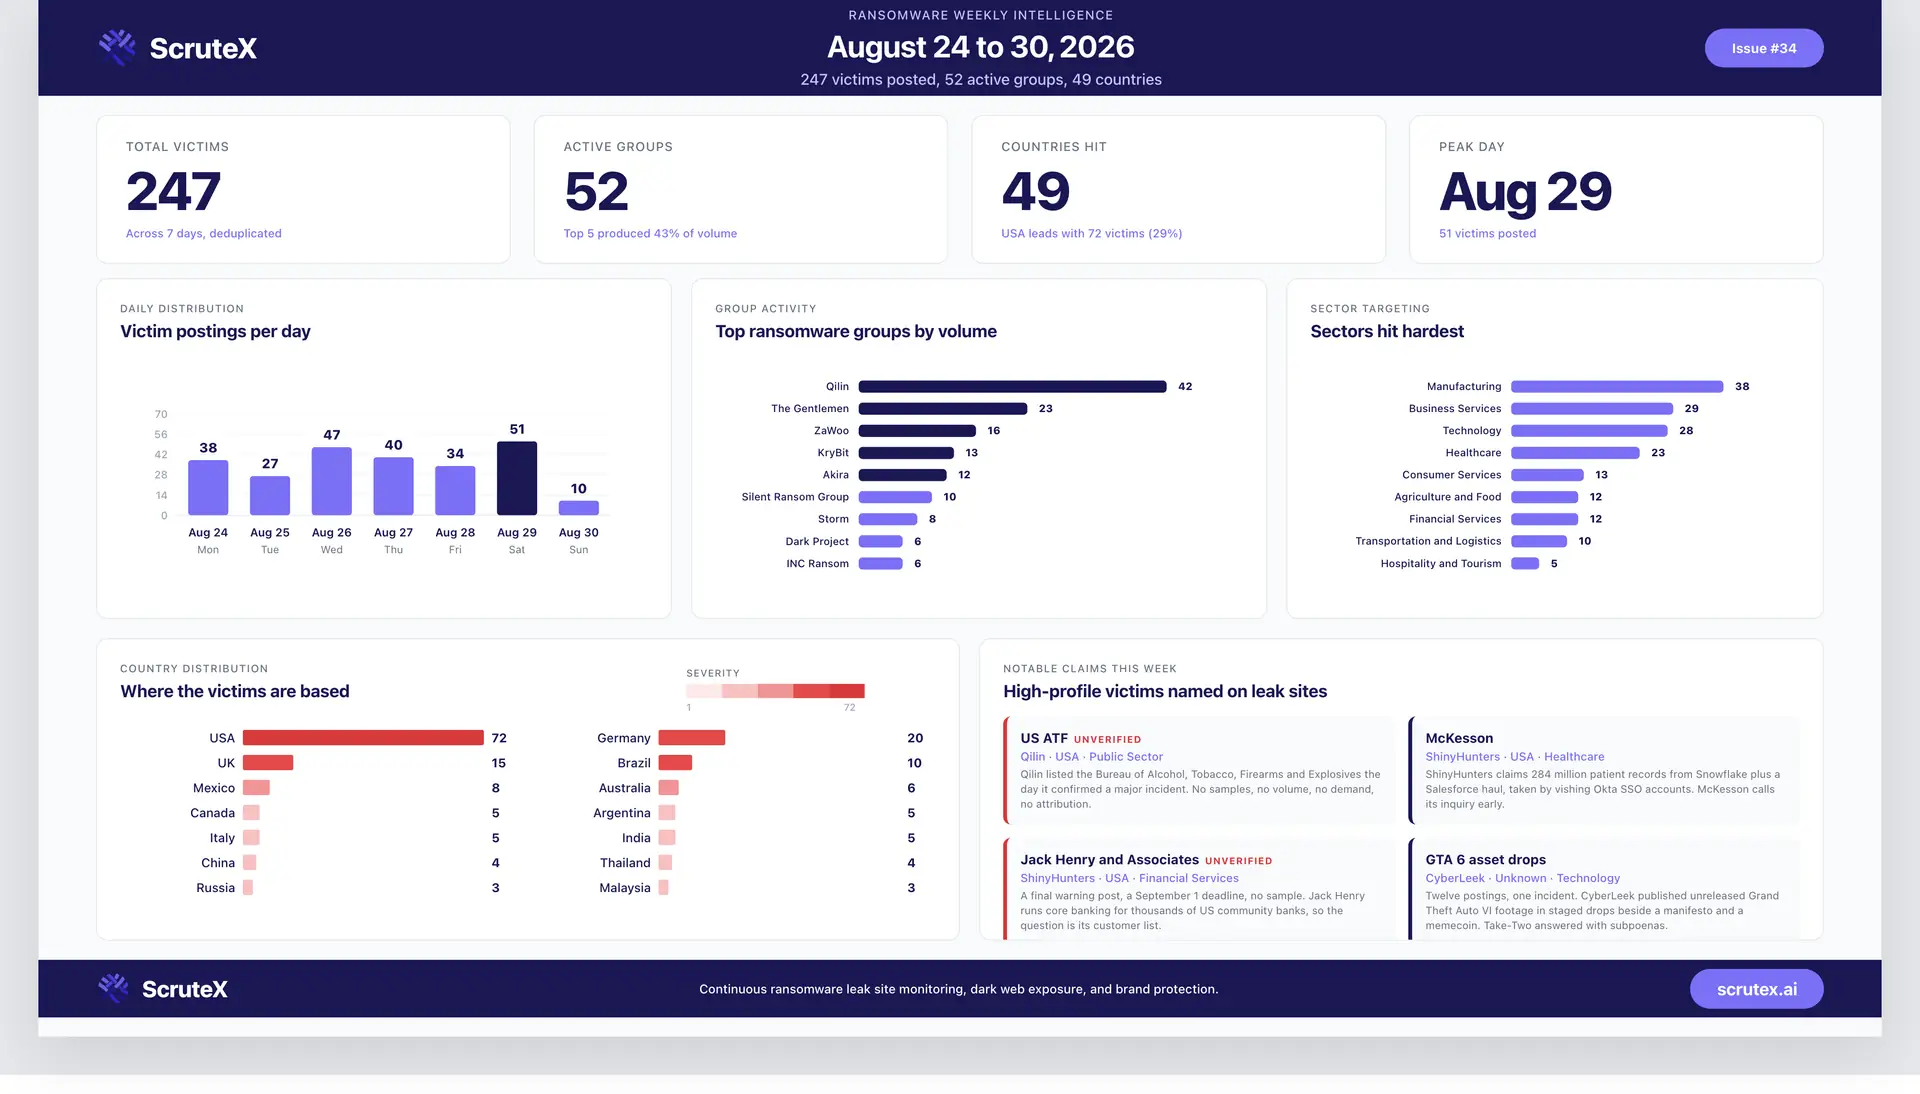Image resolution: width=1920 pixels, height=1094 pixels.
Task: Click 'Where the victims are based' heading
Action: [234, 691]
